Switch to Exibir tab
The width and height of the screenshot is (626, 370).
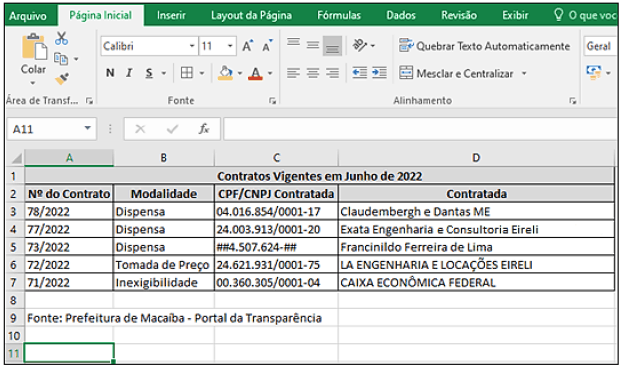coord(515,16)
